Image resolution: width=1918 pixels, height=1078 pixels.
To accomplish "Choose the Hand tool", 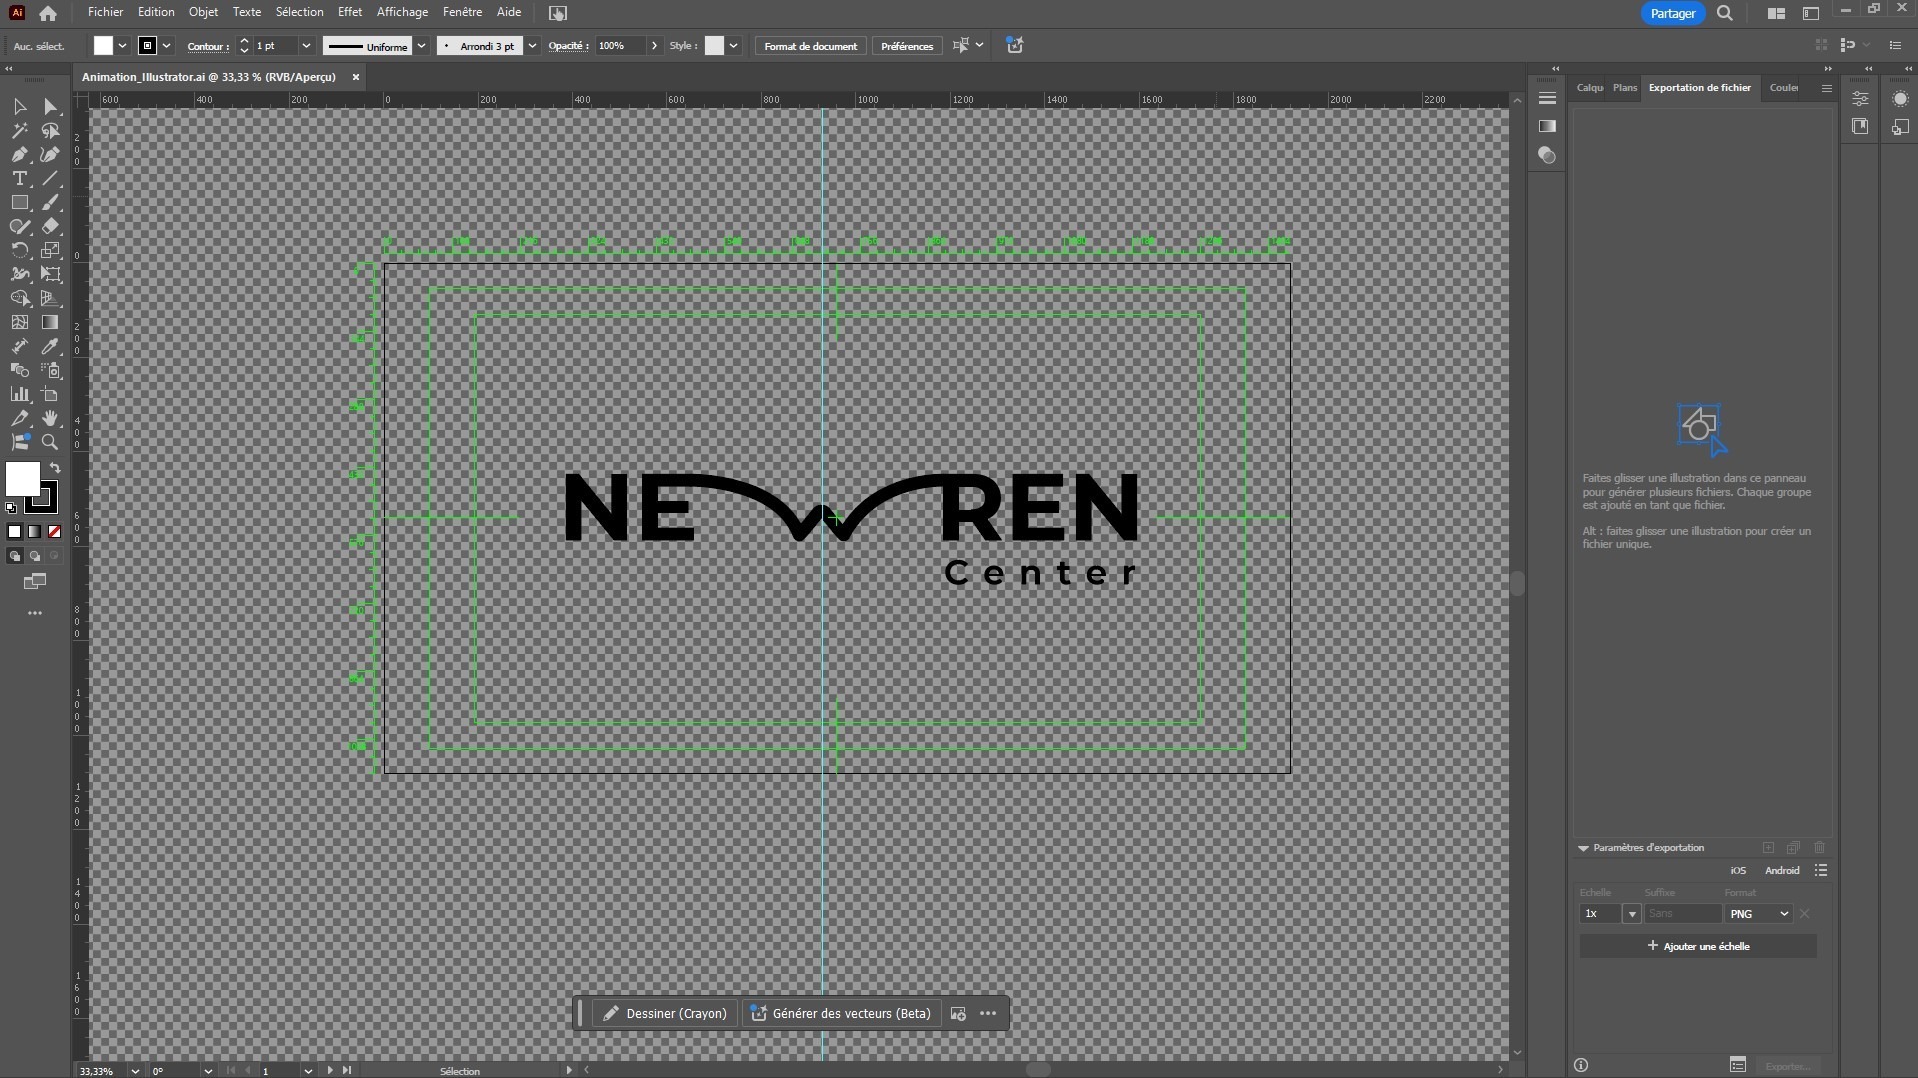I will coord(50,419).
